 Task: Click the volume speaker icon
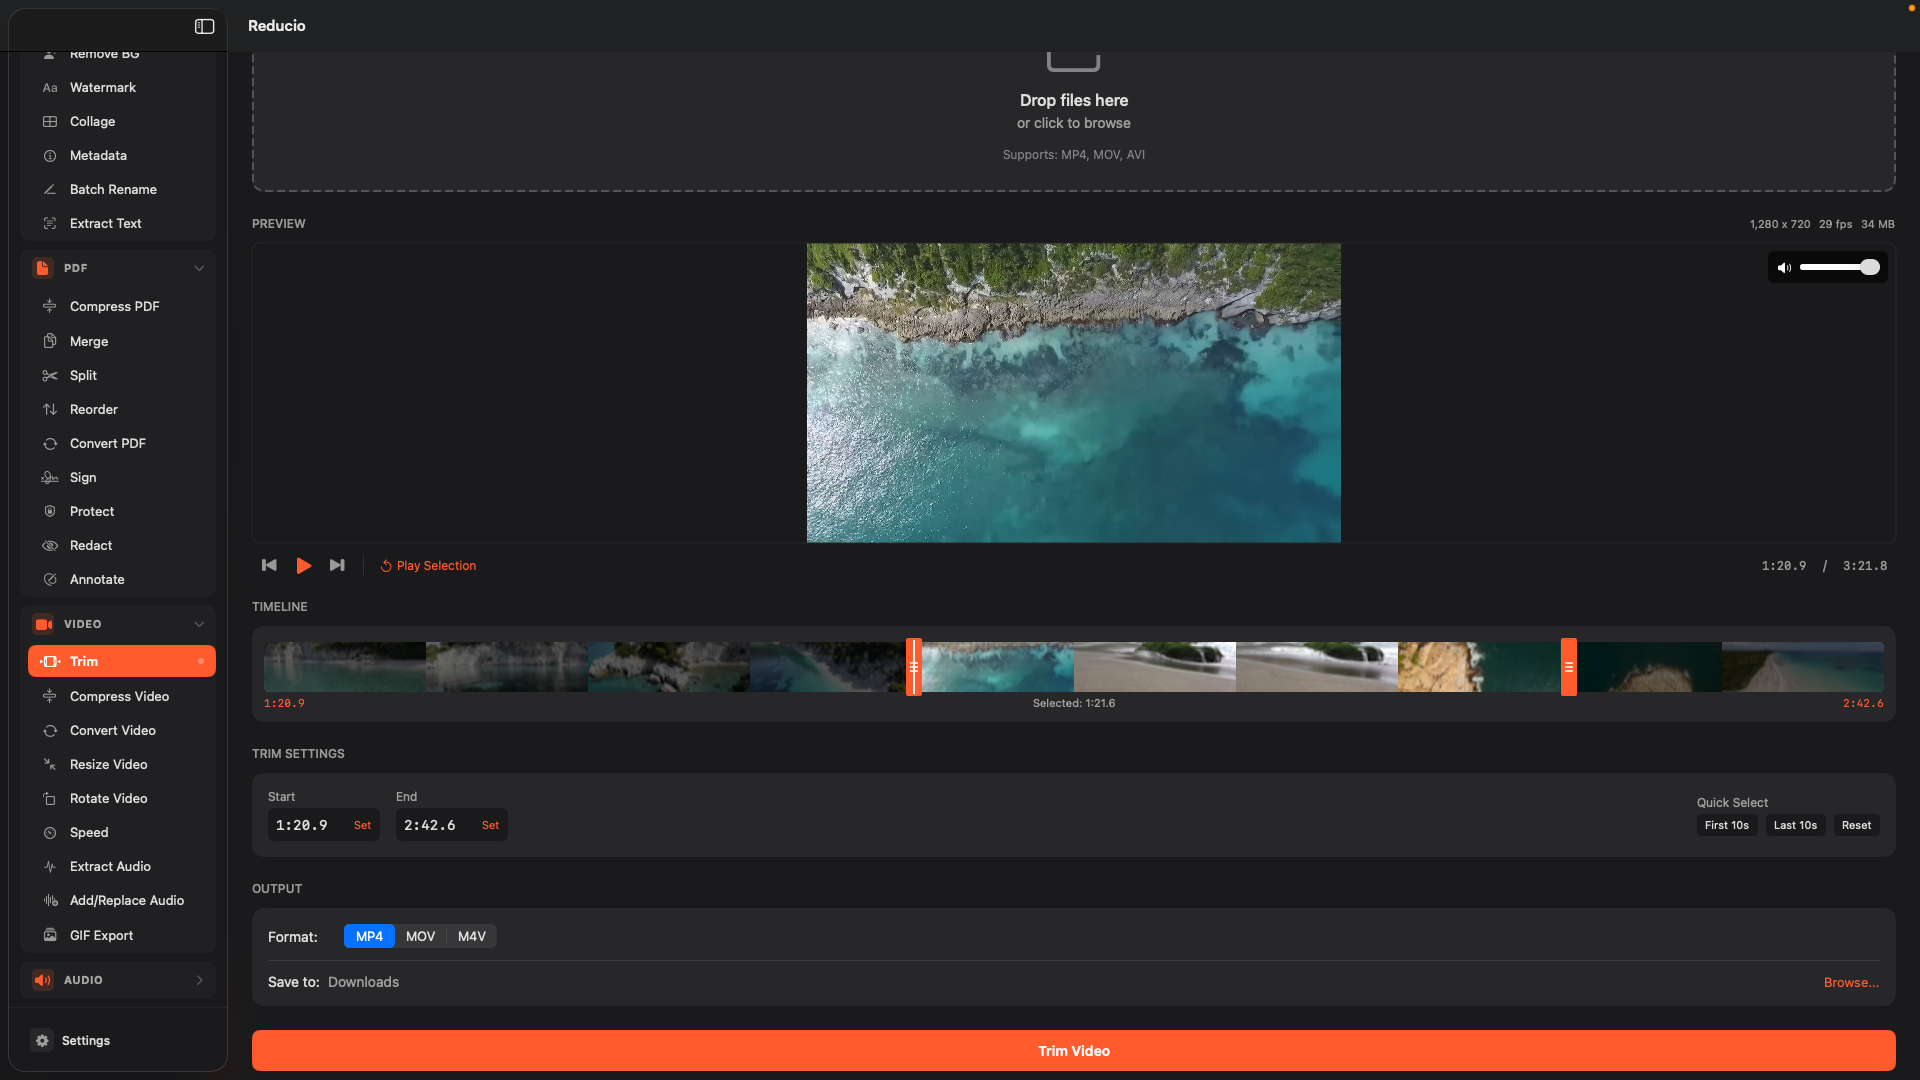1784,267
